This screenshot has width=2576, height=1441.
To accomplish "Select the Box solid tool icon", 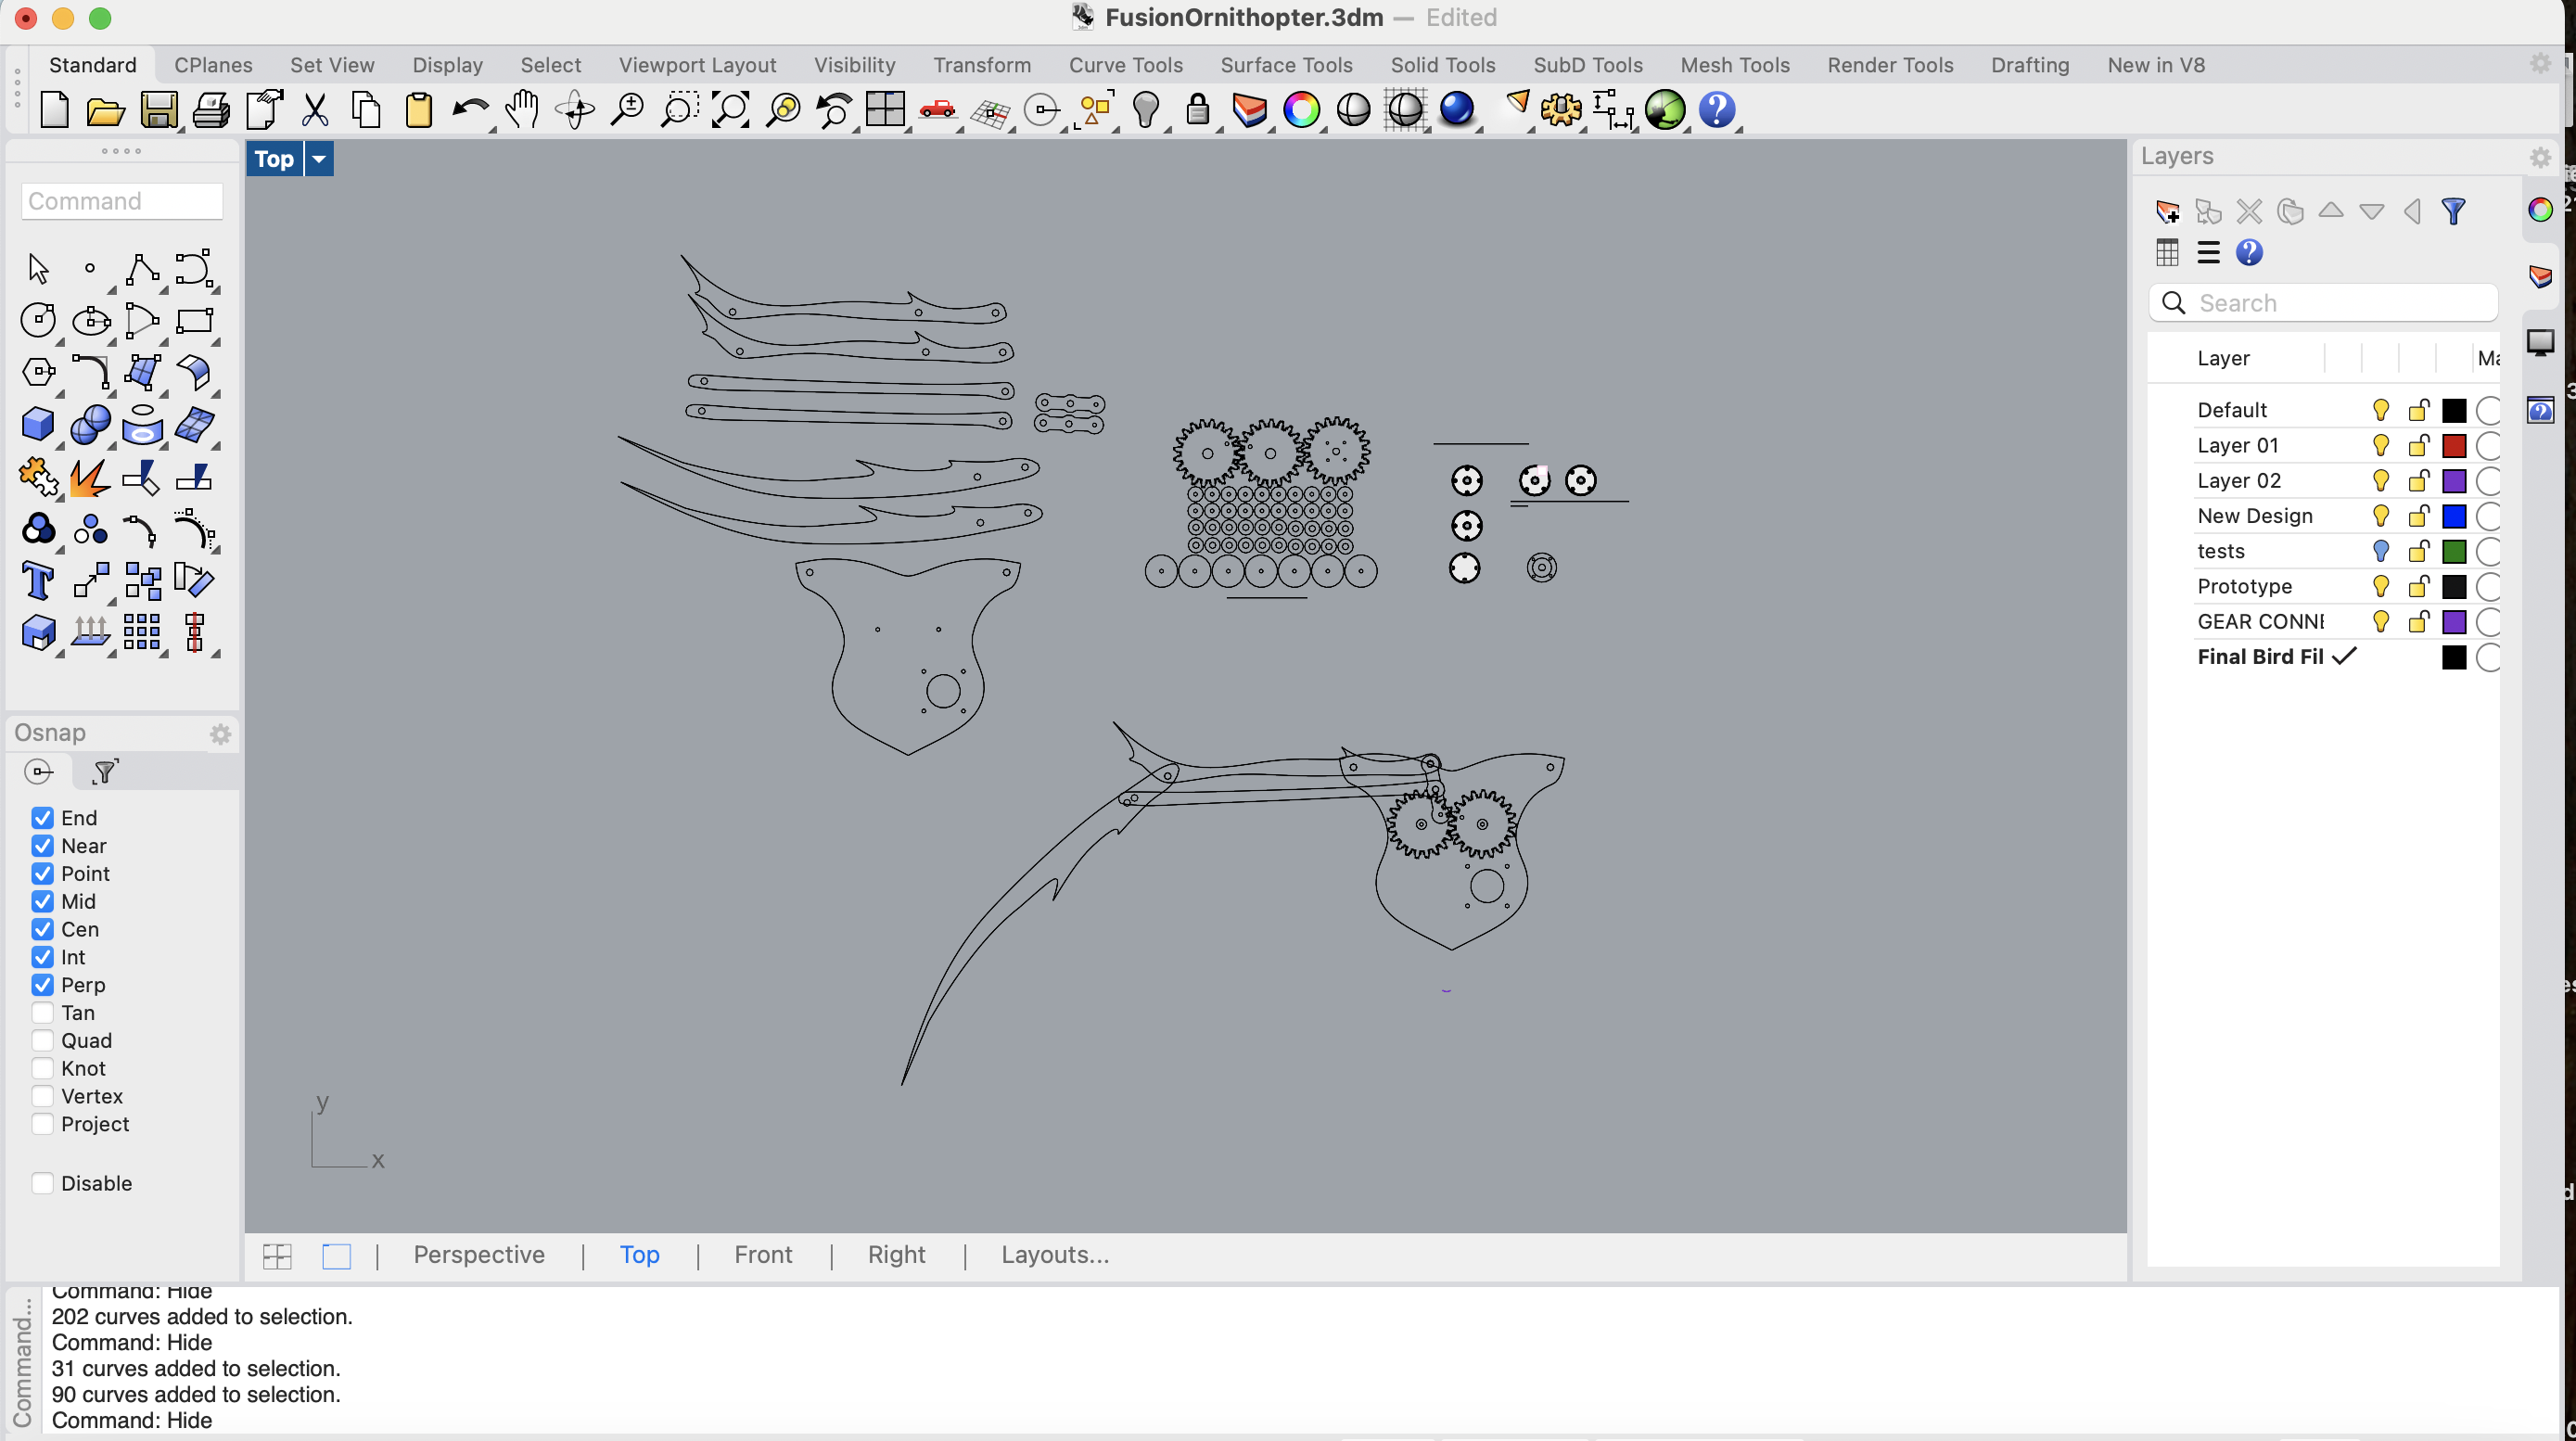I will pos(38,424).
